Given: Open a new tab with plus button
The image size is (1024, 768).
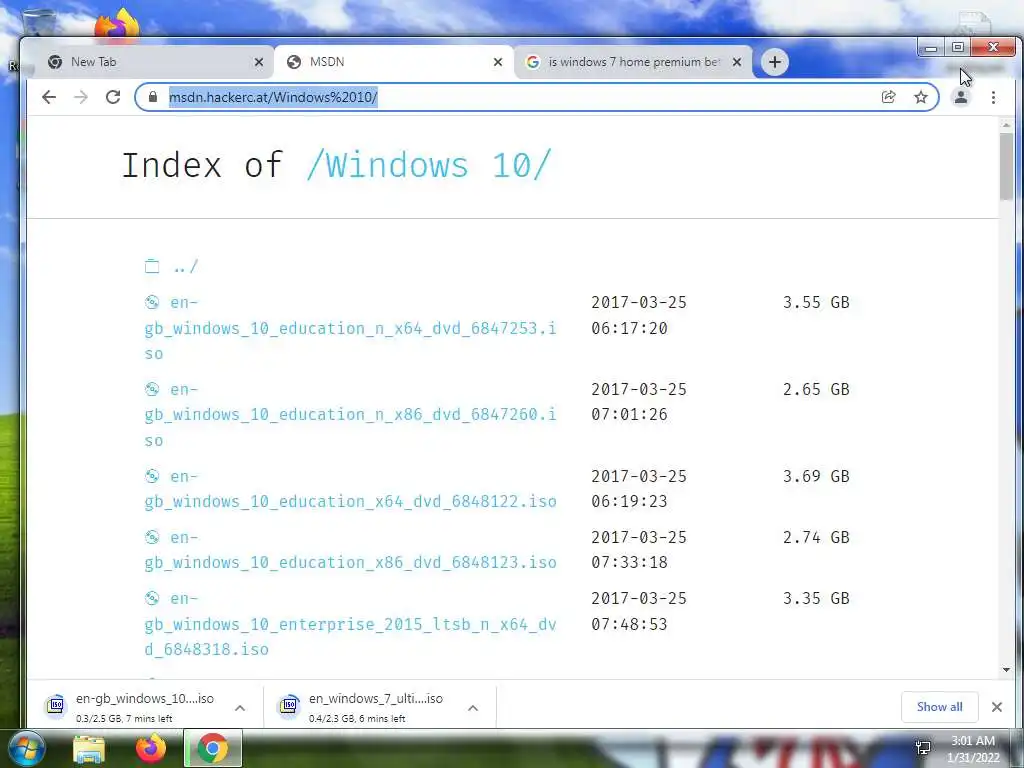Looking at the screenshot, I should pyautogui.click(x=775, y=62).
